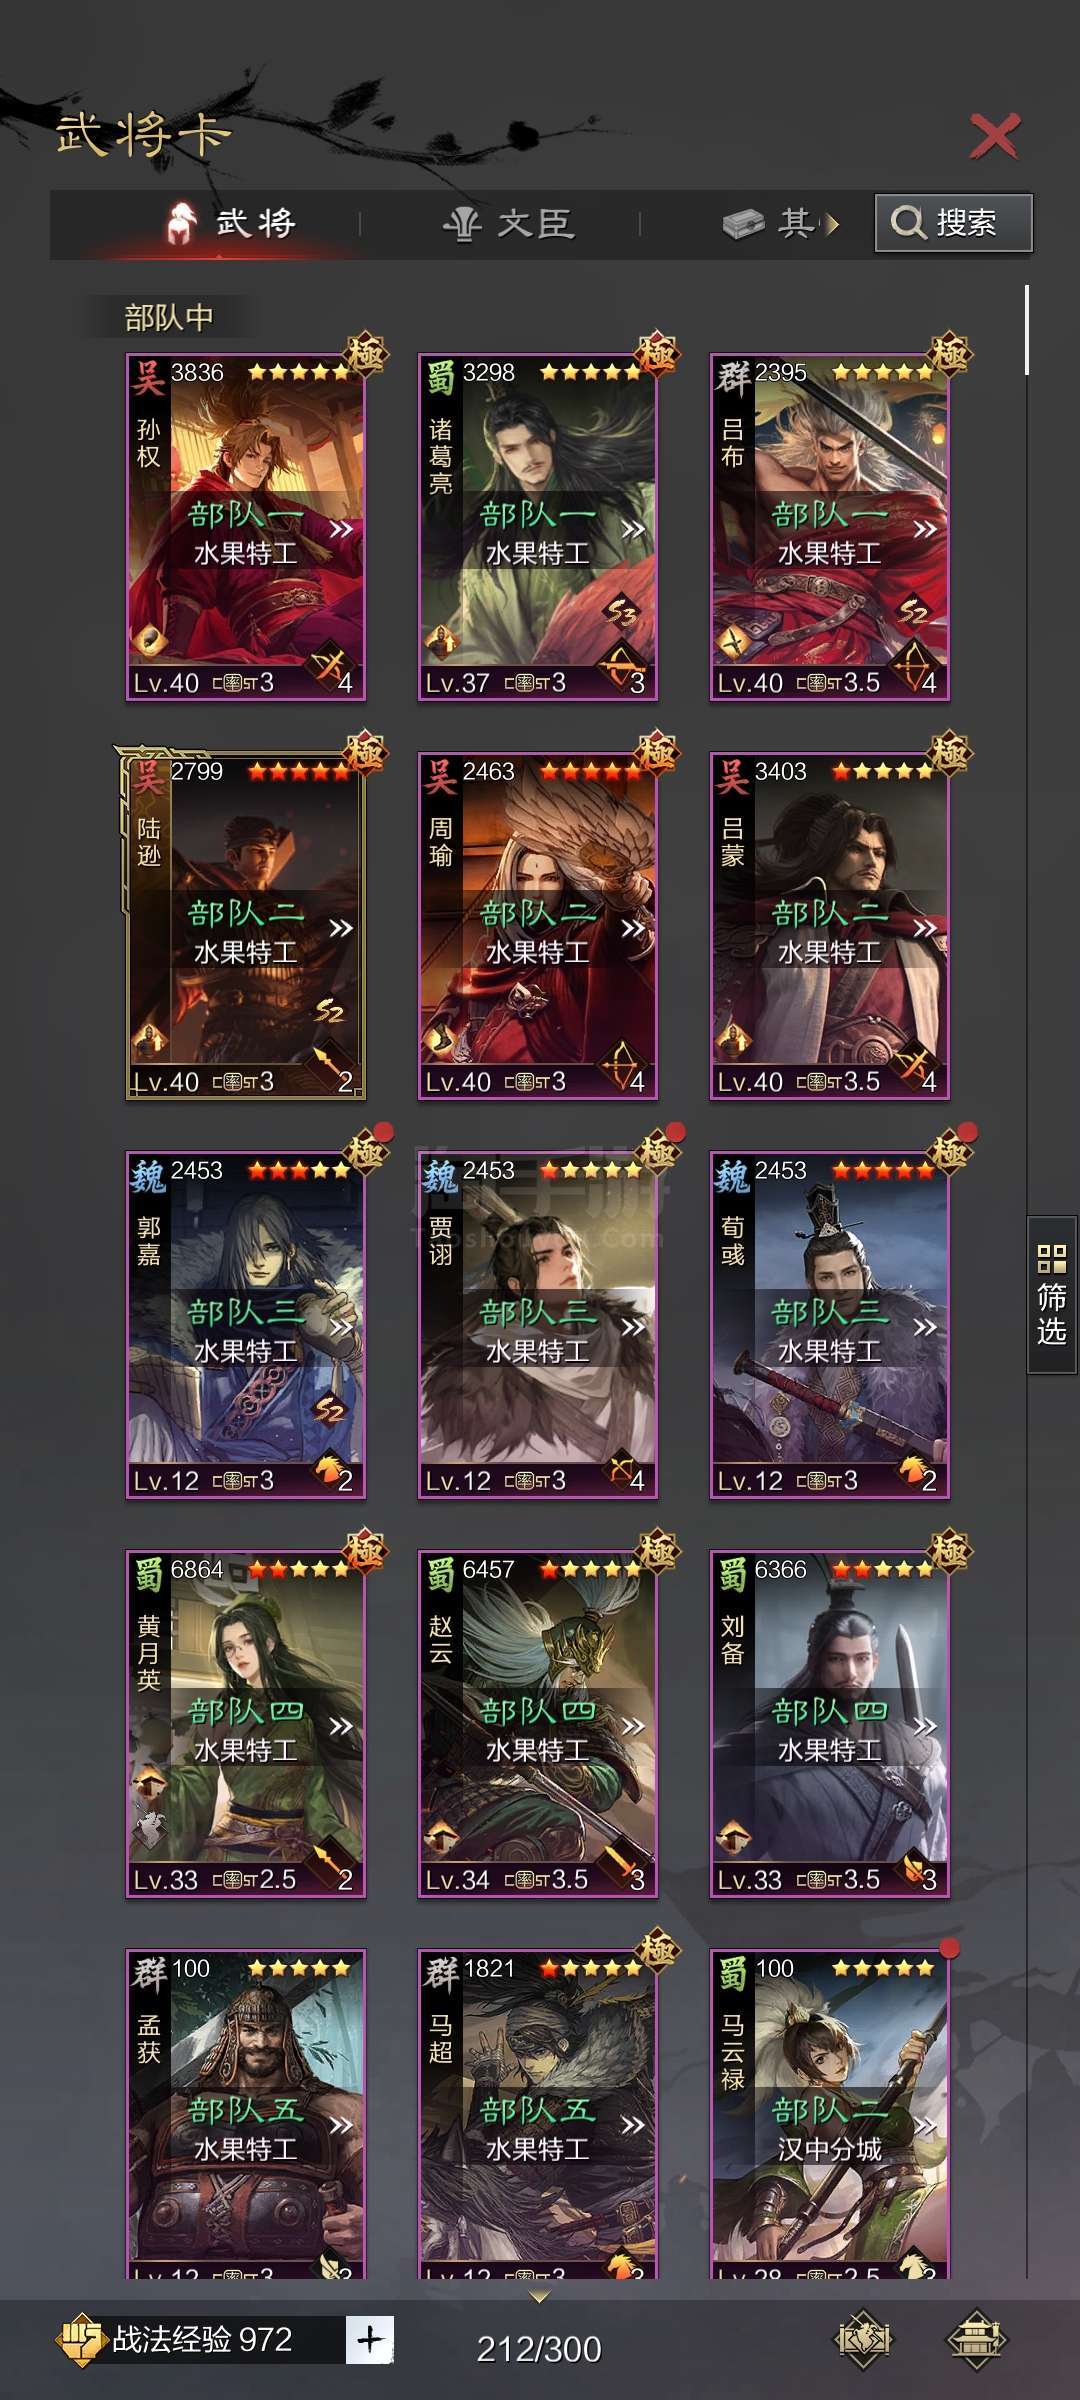The height and width of the screenshot is (2400, 1080).
Task: Expand arrows on 诸葛亮 部队一 label
Action: [x=633, y=529]
